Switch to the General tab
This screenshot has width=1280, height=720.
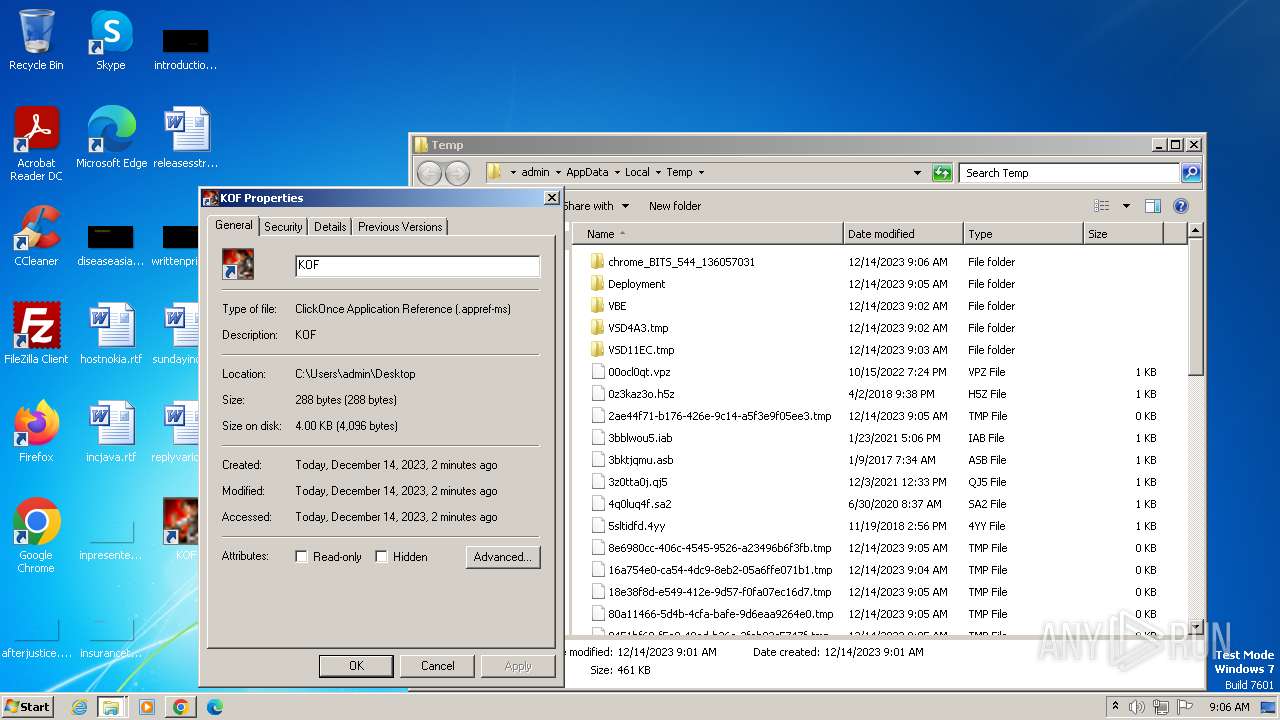coord(234,225)
